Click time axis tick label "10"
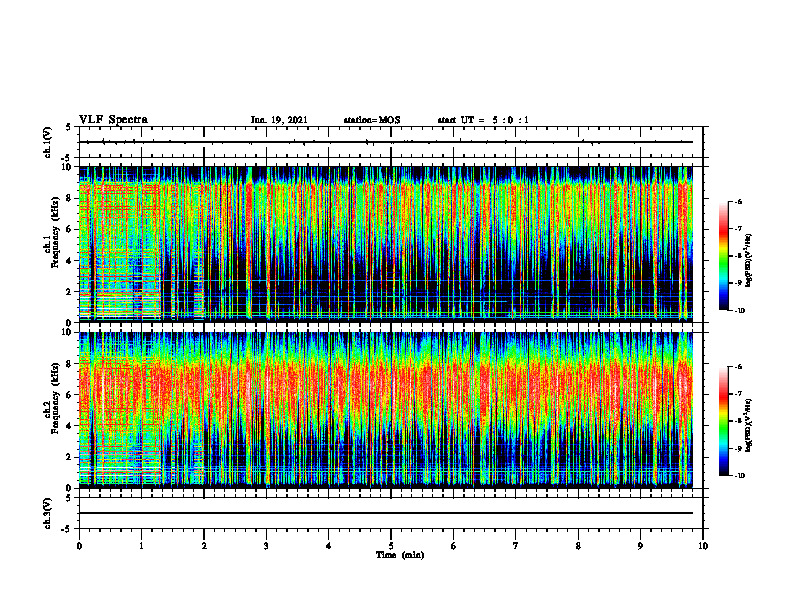This screenshot has width=792, height=612. pyautogui.click(x=703, y=546)
